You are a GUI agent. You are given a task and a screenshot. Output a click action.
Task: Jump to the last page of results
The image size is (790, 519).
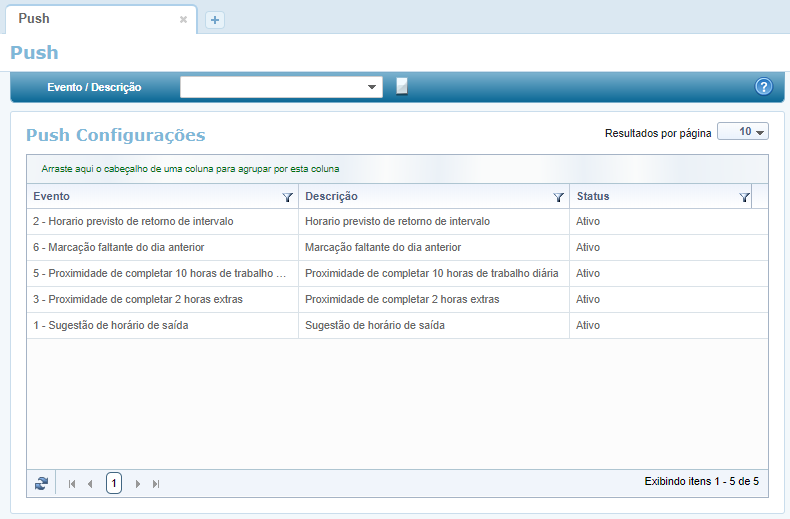156,484
